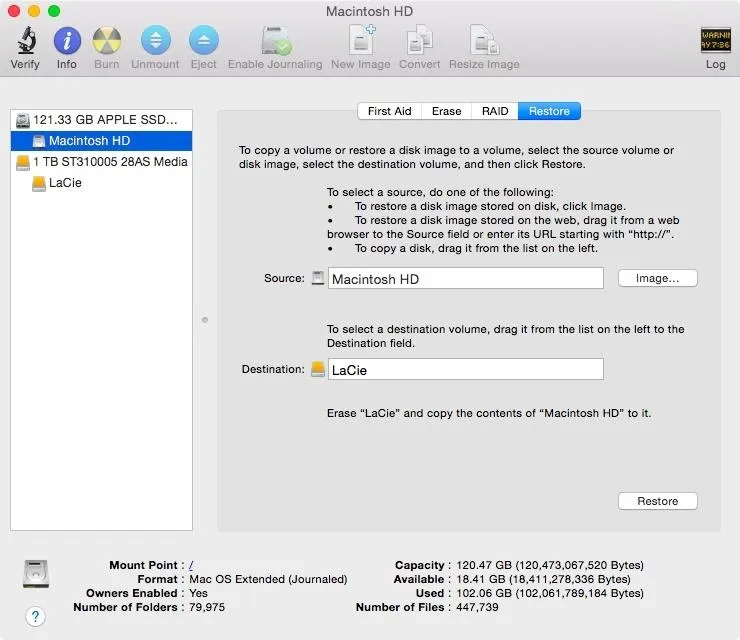Screen dimensions: 740x640
Task: Click the Enable Journaling icon
Action: [276, 41]
